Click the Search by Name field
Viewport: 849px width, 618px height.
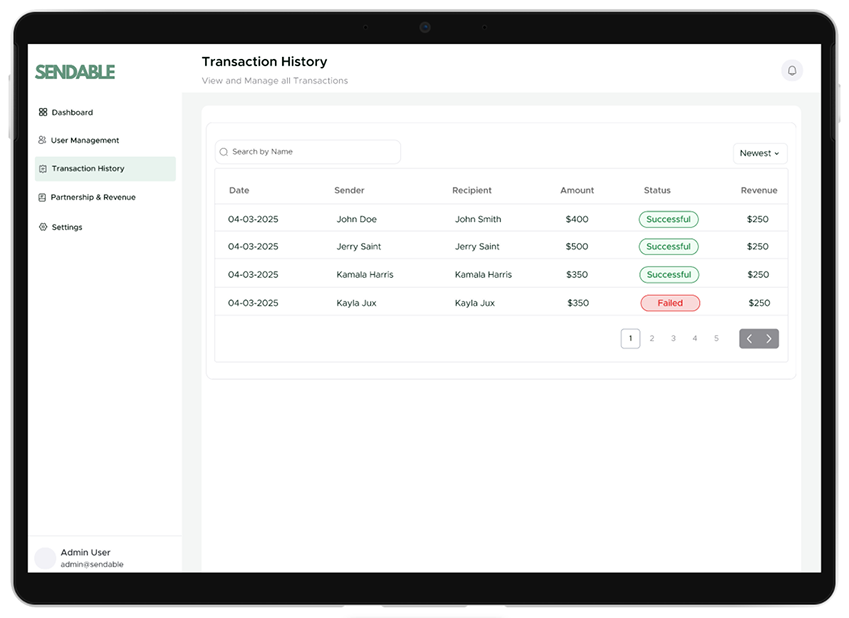305,151
